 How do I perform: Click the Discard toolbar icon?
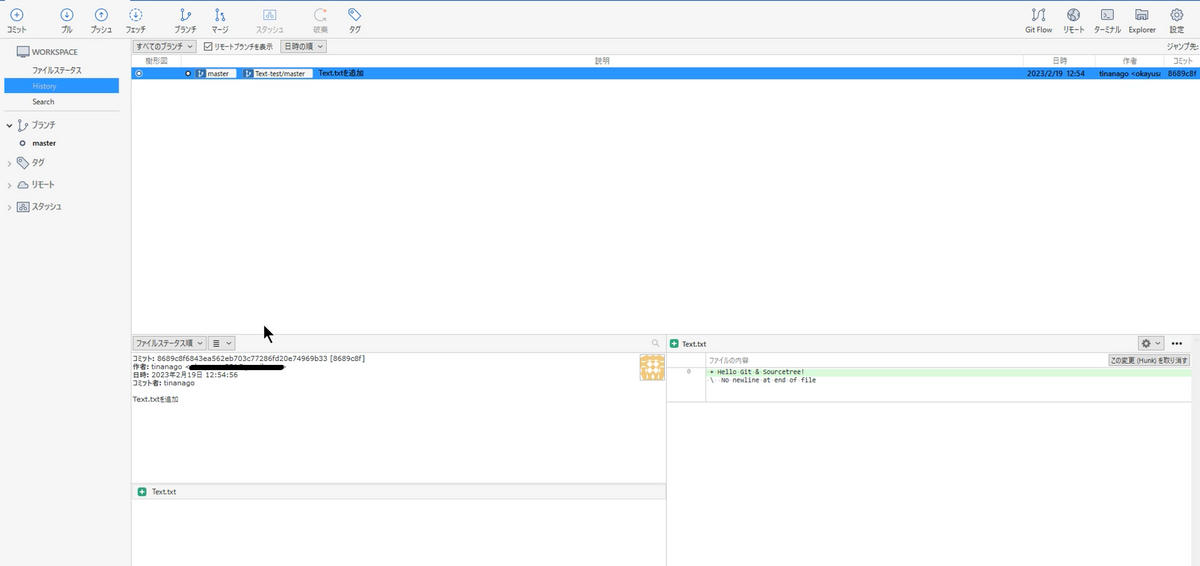tap(320, 15)
